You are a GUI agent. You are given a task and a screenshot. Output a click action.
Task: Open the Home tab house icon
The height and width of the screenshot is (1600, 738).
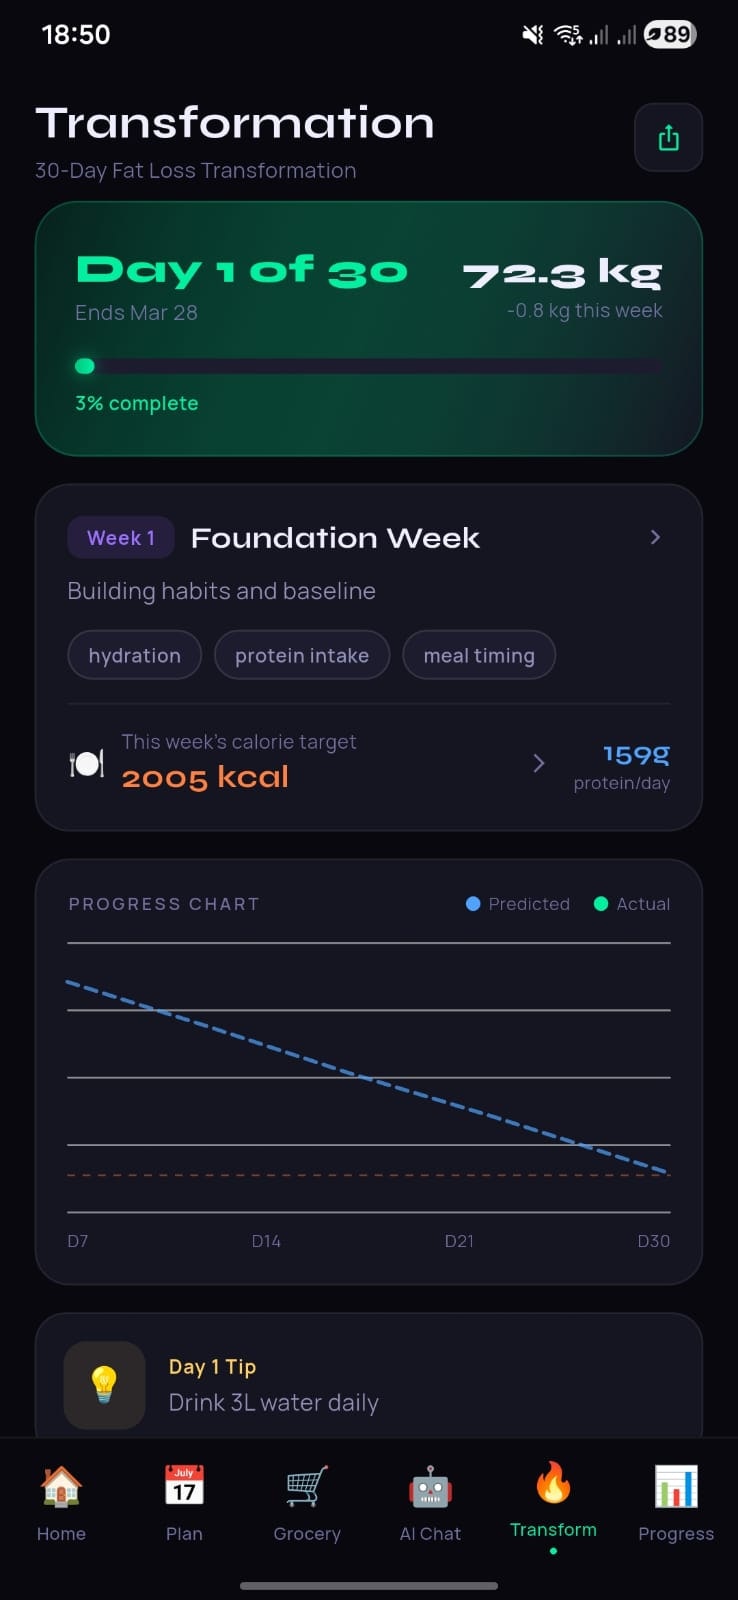[x=61, y=1486]
